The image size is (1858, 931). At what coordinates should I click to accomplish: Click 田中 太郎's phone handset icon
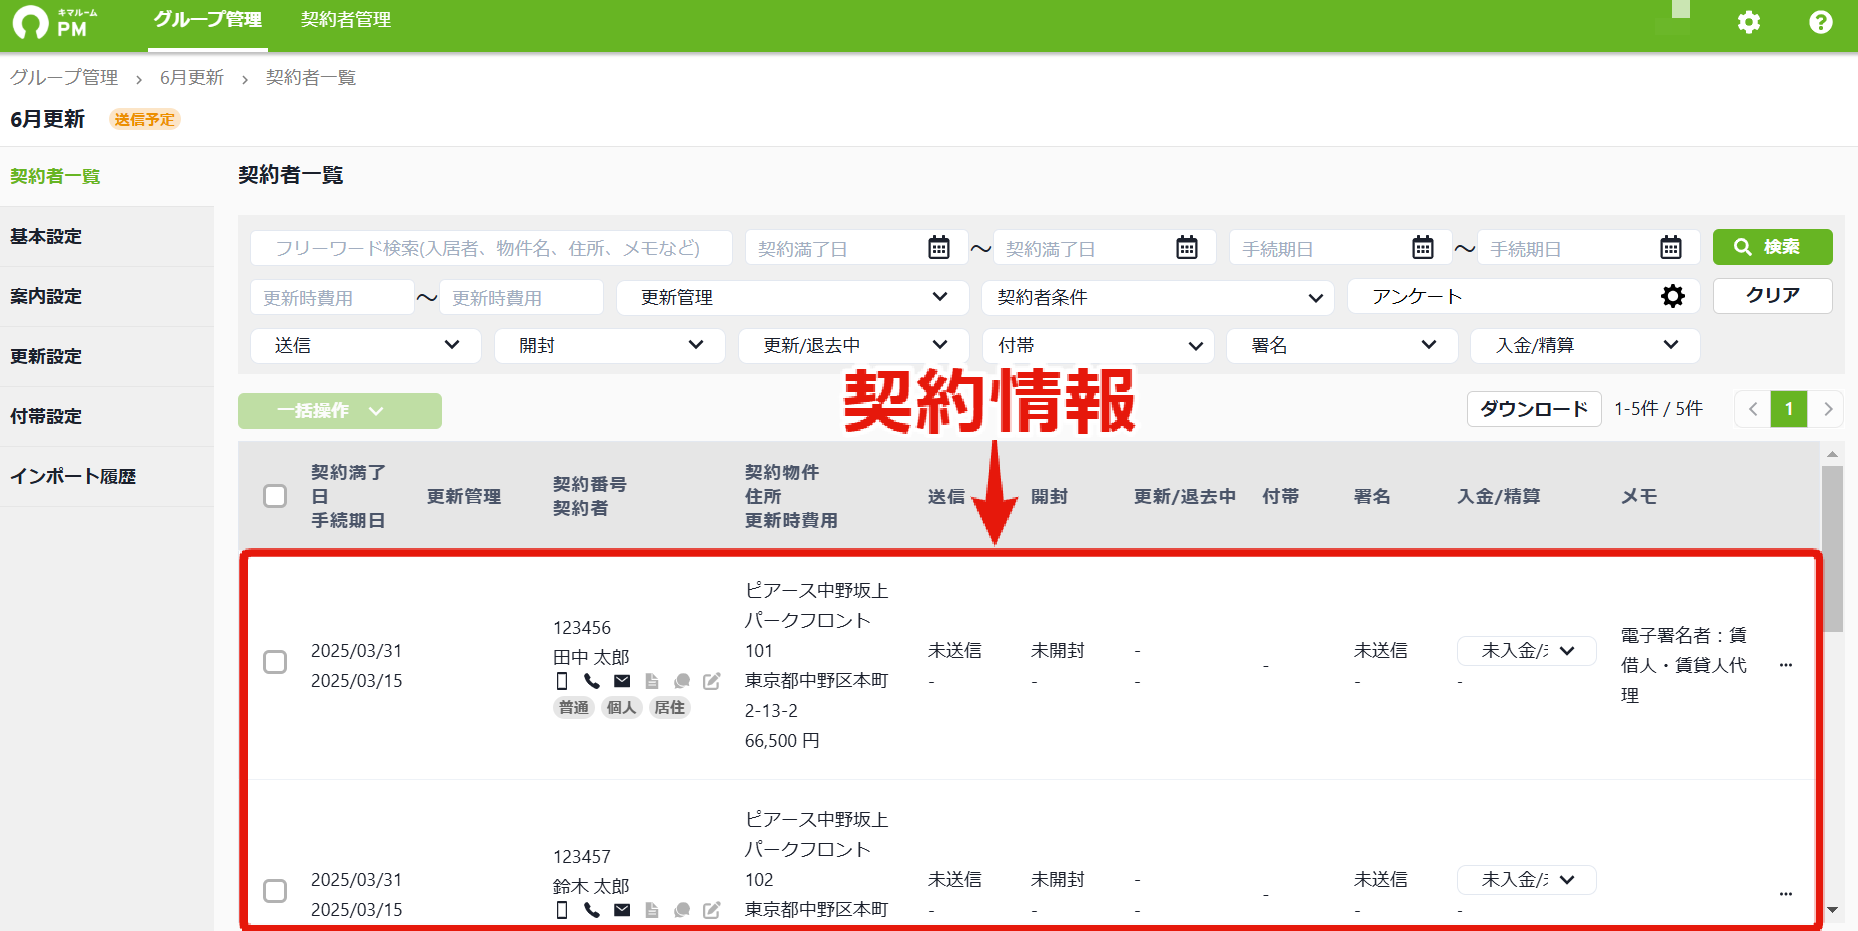click(x=592, y=681)
